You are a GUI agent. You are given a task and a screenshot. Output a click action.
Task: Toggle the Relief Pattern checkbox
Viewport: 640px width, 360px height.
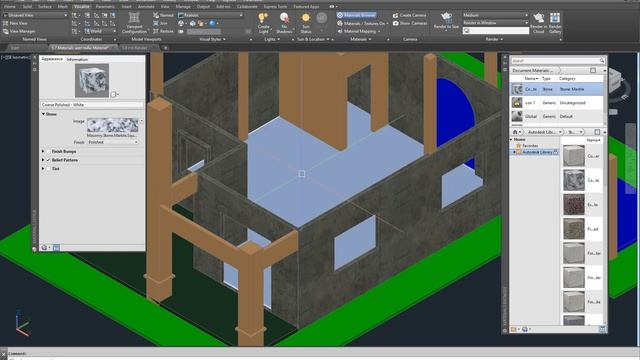pyautogui.click(x=49, y=160)
